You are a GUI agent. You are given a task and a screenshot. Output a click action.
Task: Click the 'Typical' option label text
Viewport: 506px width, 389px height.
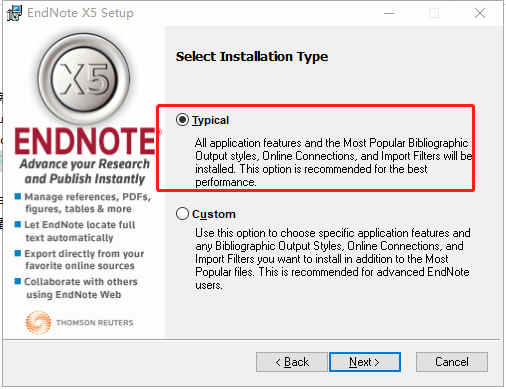[210, 120]
